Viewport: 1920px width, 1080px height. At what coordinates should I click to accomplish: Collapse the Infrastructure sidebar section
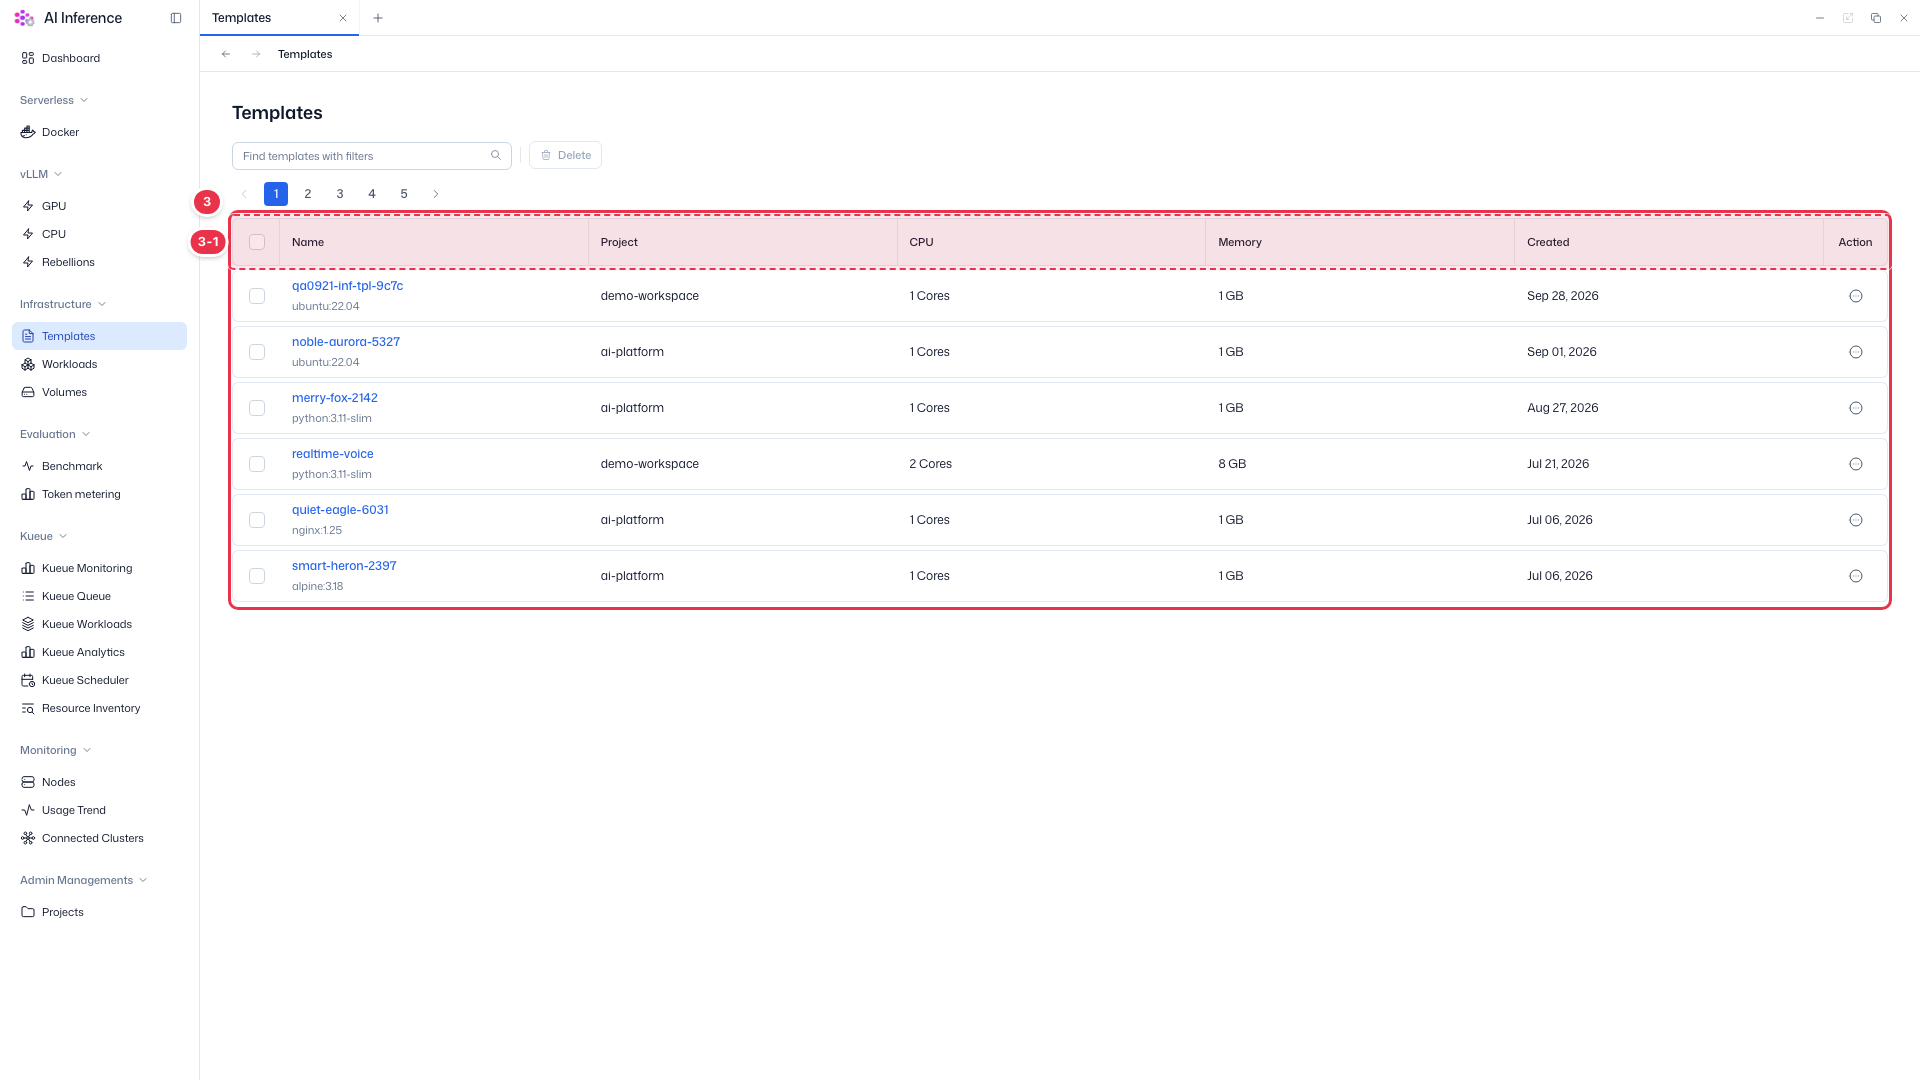point(63,304)
